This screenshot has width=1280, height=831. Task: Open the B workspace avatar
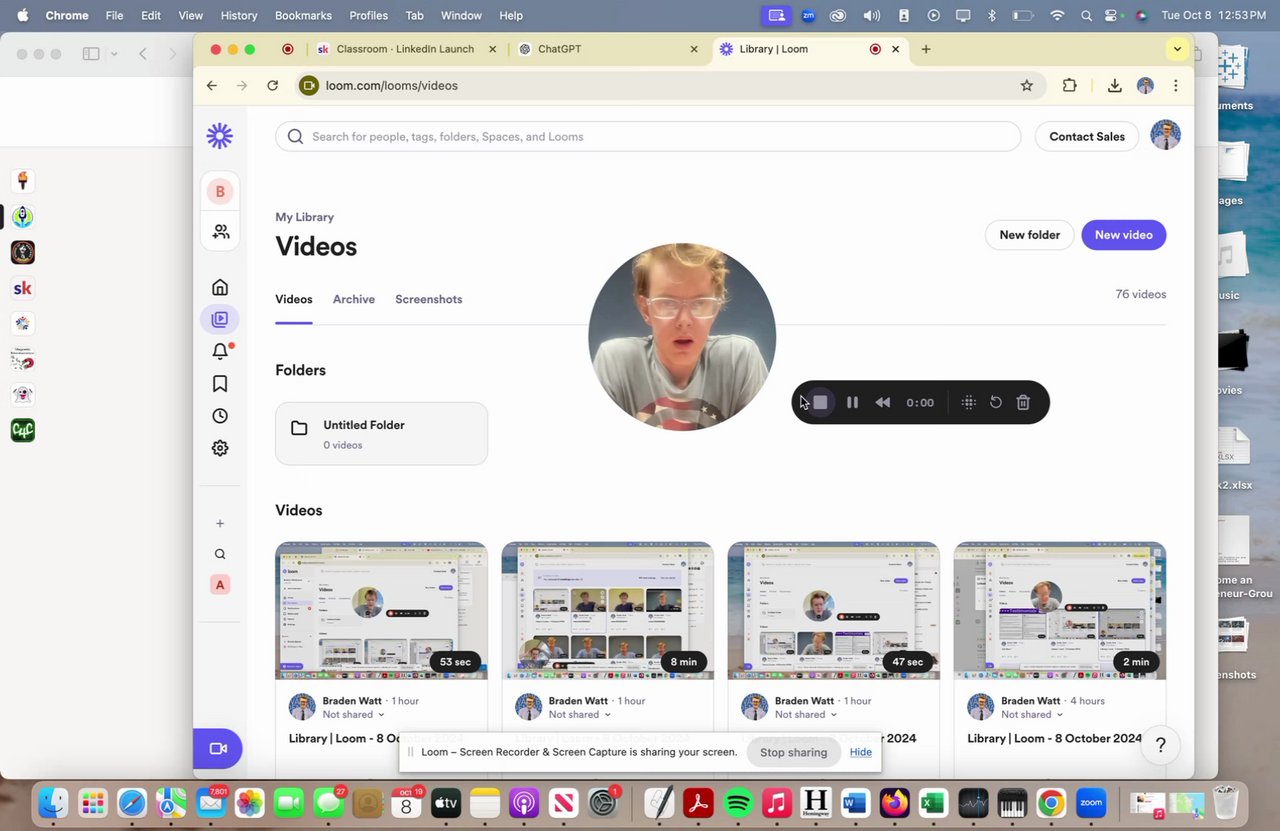pyautogui.click(x=220, y=191)
